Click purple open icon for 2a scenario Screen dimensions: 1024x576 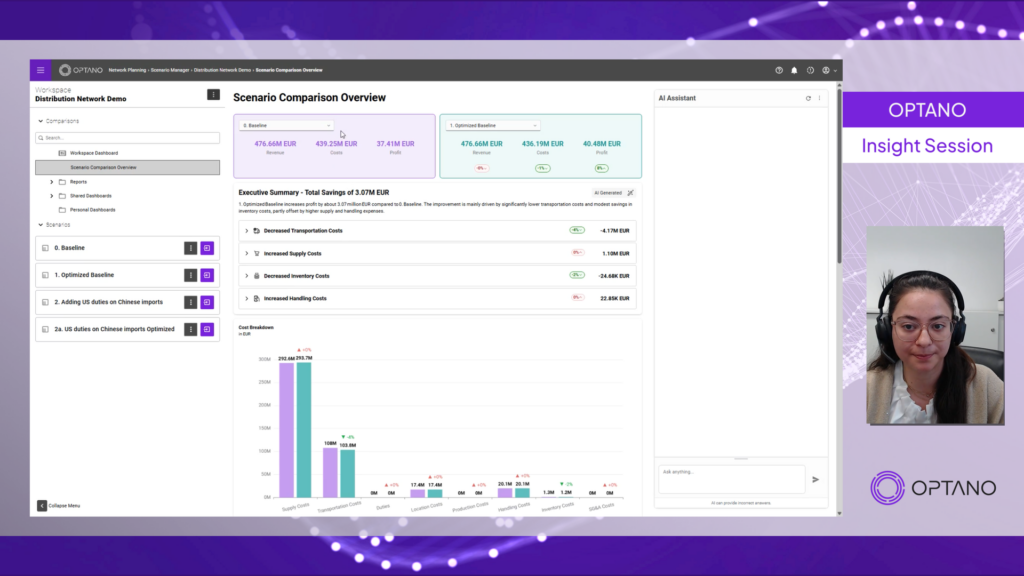(207, 329)
